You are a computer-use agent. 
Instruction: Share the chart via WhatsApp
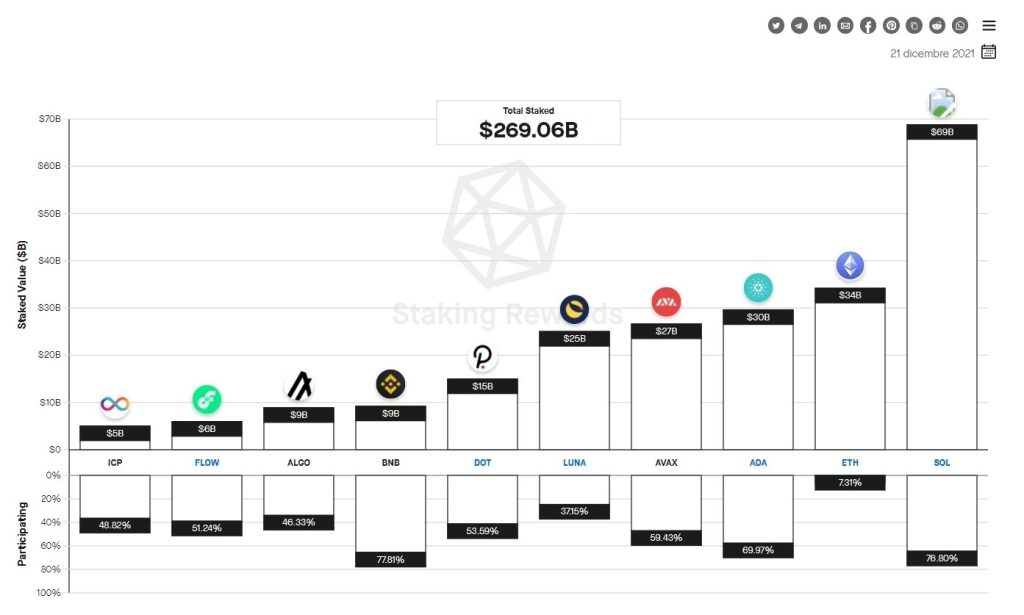(960, 26)
